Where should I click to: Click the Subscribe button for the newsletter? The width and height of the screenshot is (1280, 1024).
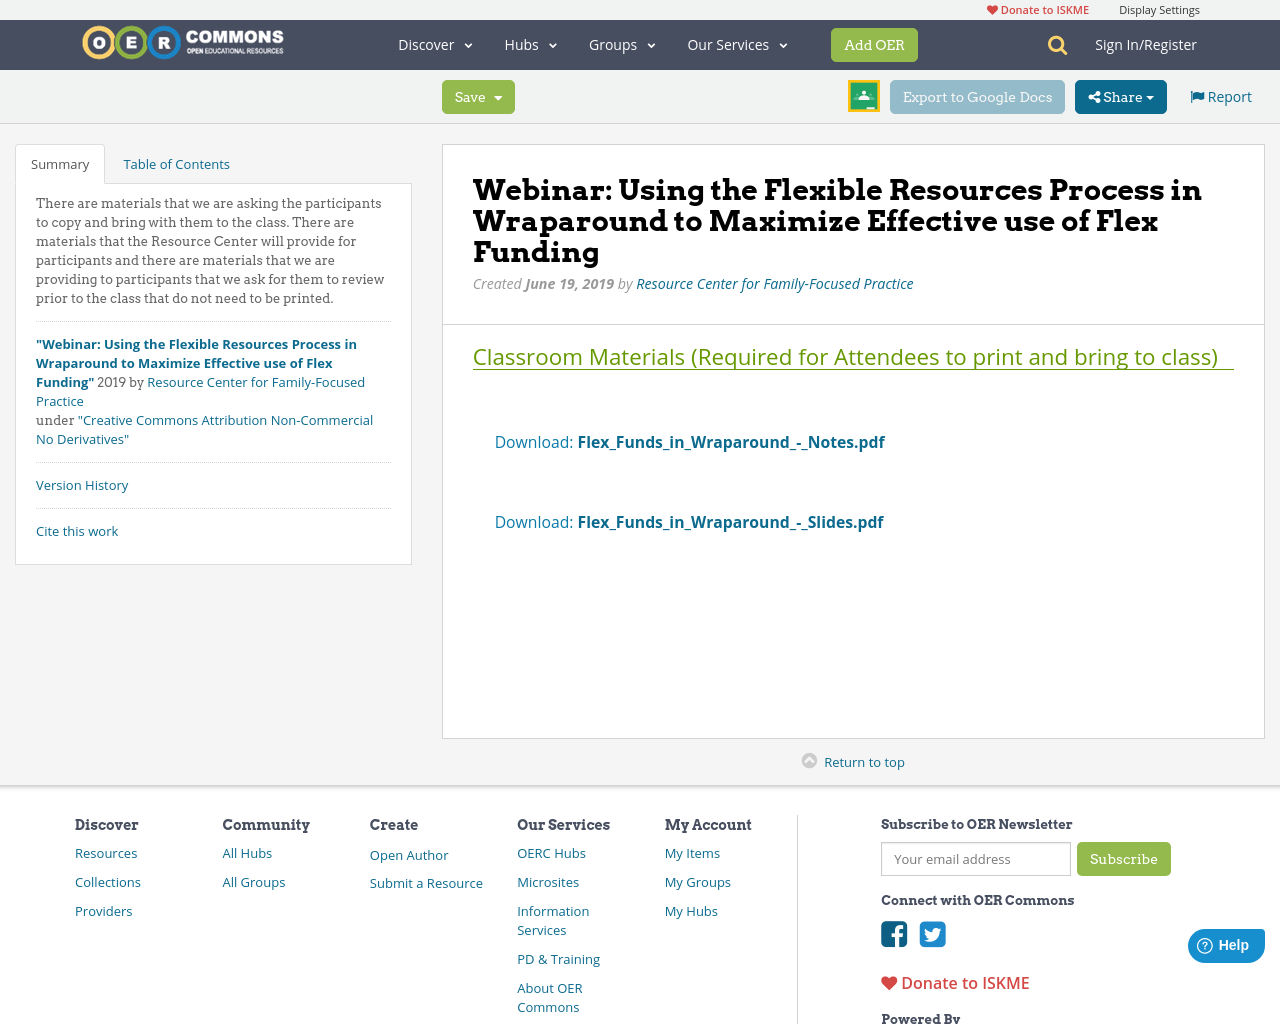1124,858
